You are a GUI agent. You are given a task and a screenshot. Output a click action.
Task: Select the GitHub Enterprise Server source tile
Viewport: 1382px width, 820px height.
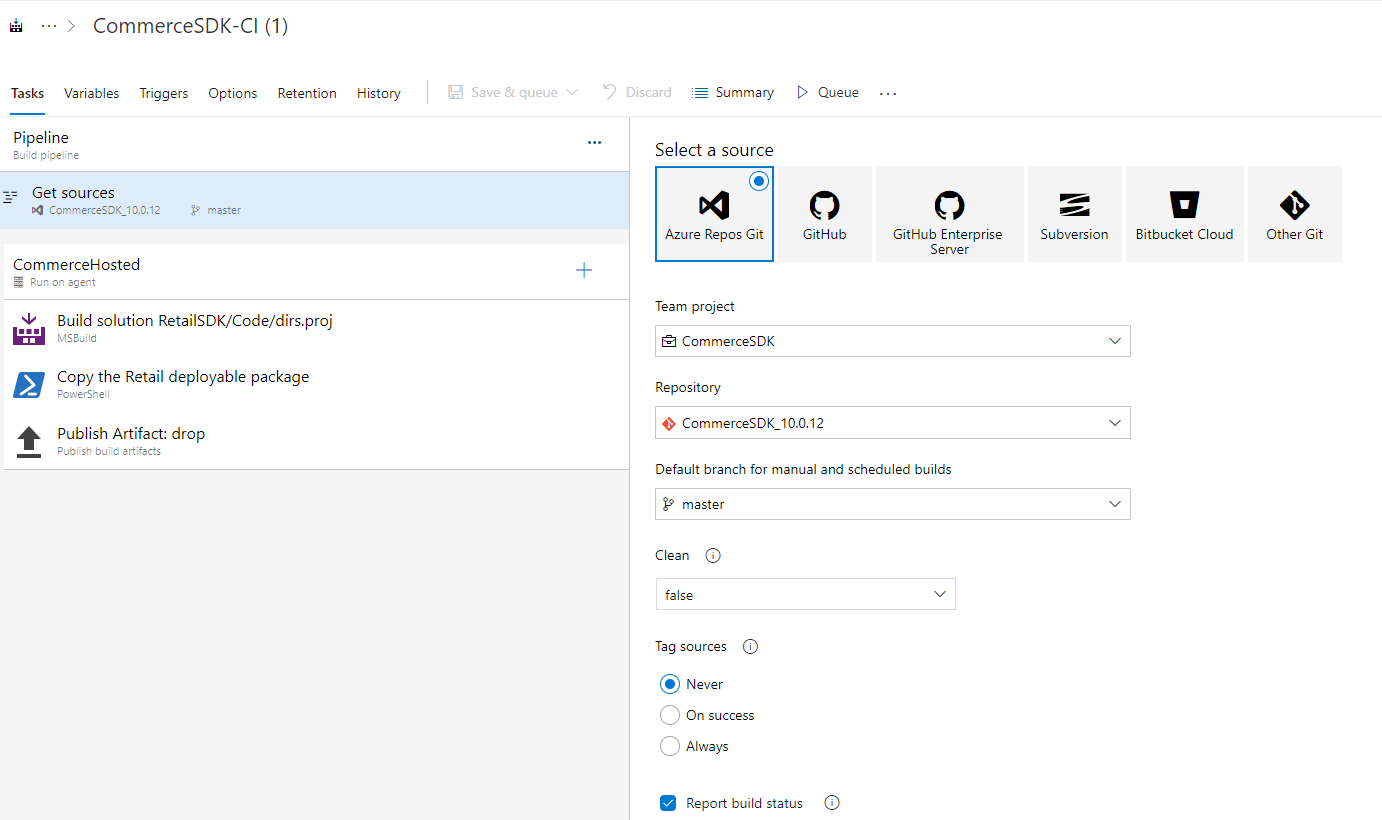[949, 214]
